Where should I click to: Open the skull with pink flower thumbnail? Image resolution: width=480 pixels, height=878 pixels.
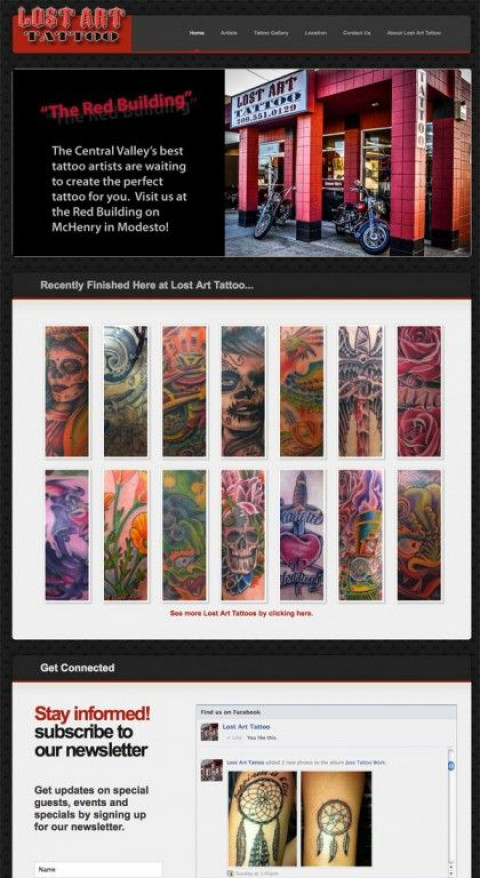243,535
